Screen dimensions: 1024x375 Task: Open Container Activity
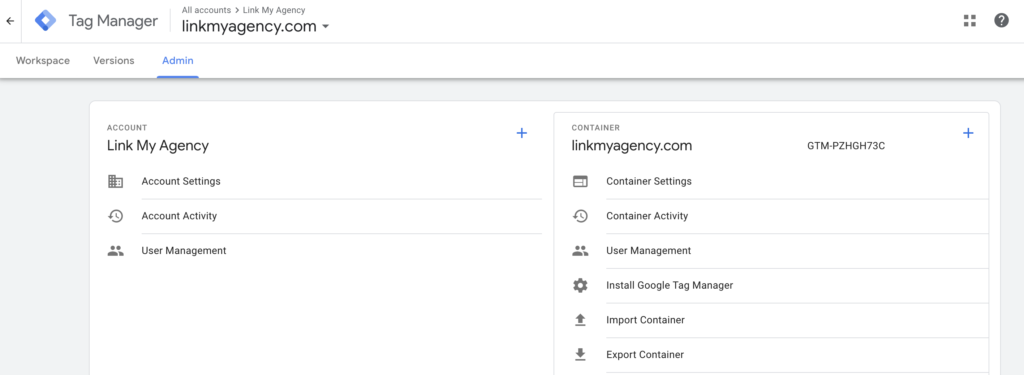(x=647, y=216)
